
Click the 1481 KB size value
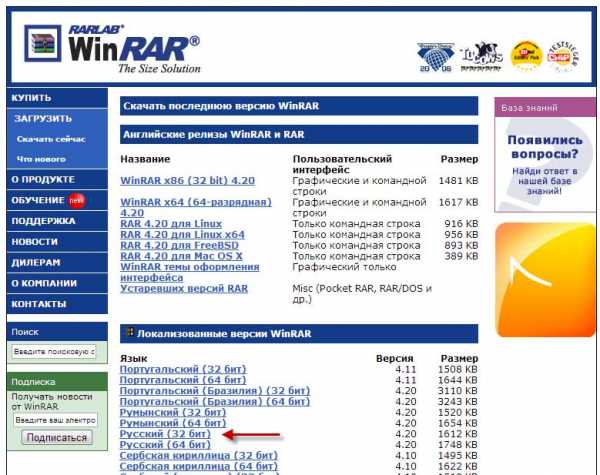(458, 181)
